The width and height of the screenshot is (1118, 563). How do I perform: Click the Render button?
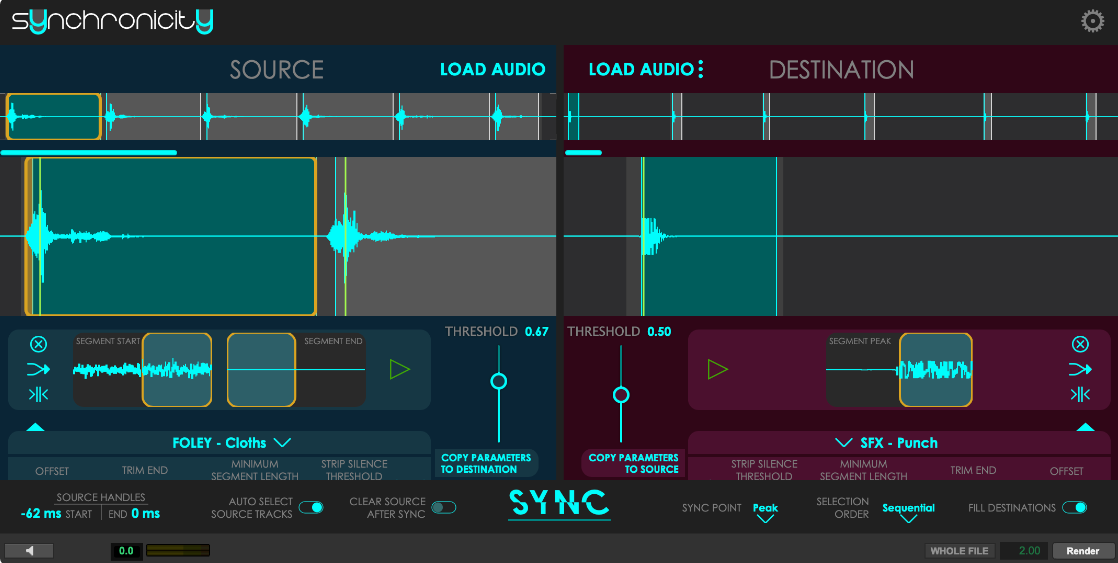click(1082, 550)
